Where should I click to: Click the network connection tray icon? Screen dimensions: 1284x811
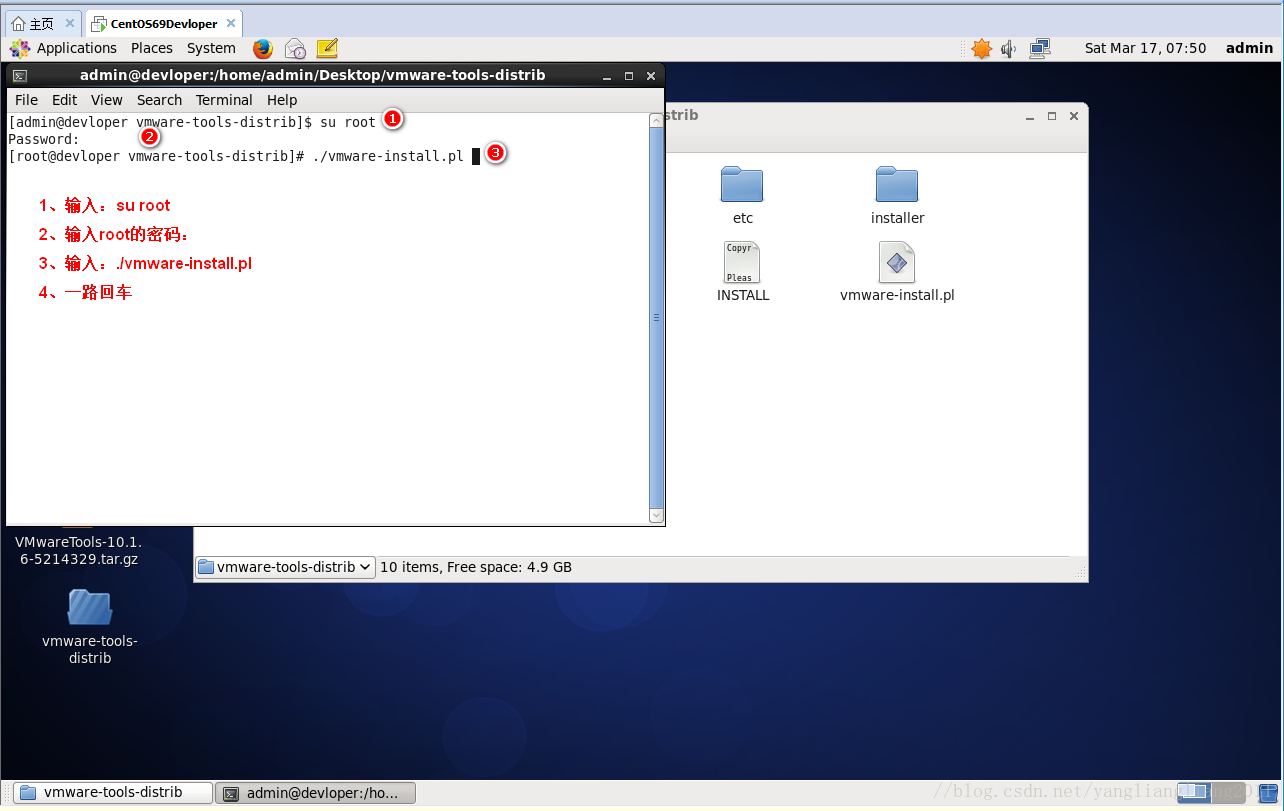click(x=1040, y=48)
